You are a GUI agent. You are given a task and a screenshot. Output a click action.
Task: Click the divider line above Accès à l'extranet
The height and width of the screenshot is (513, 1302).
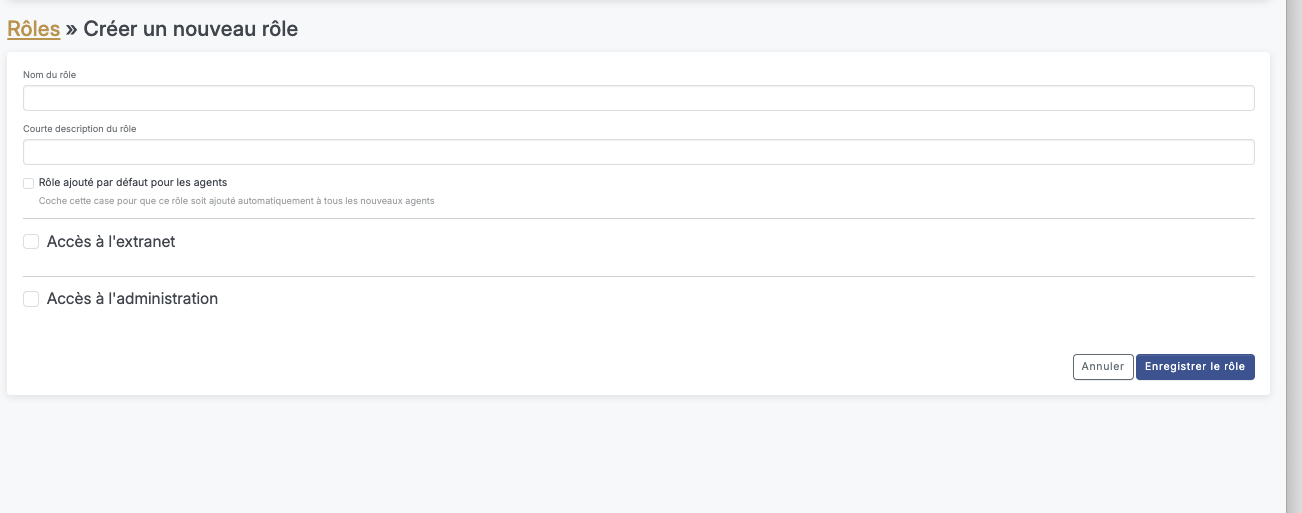[x=638, y=218]
